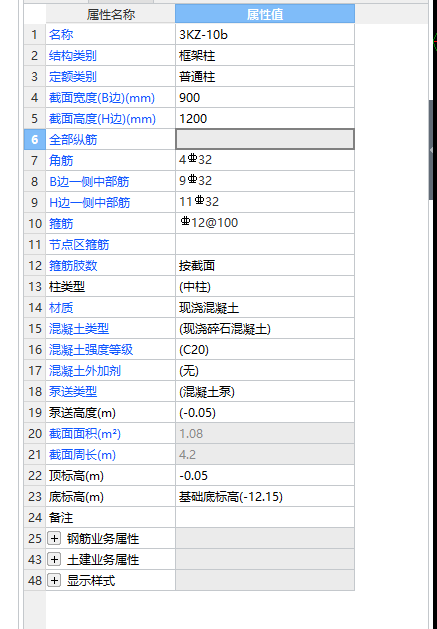Select the 混凝土外加剂 label
The image size is (437, 629).
pyautogui.click(x=85, y=370)
